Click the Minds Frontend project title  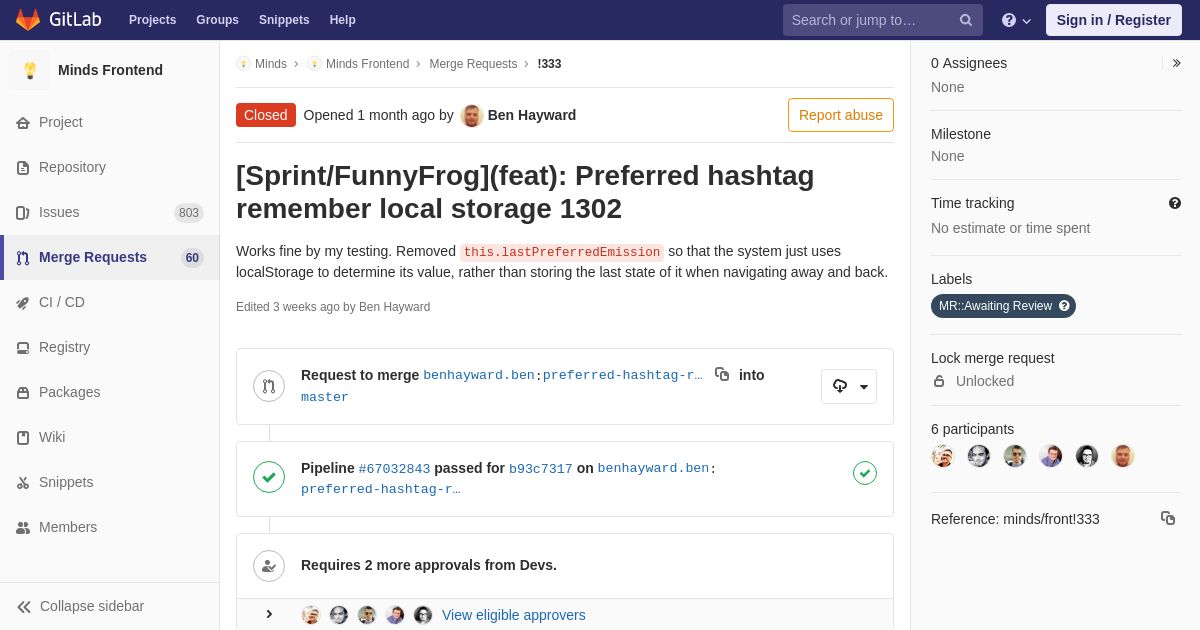pos(110,70)
